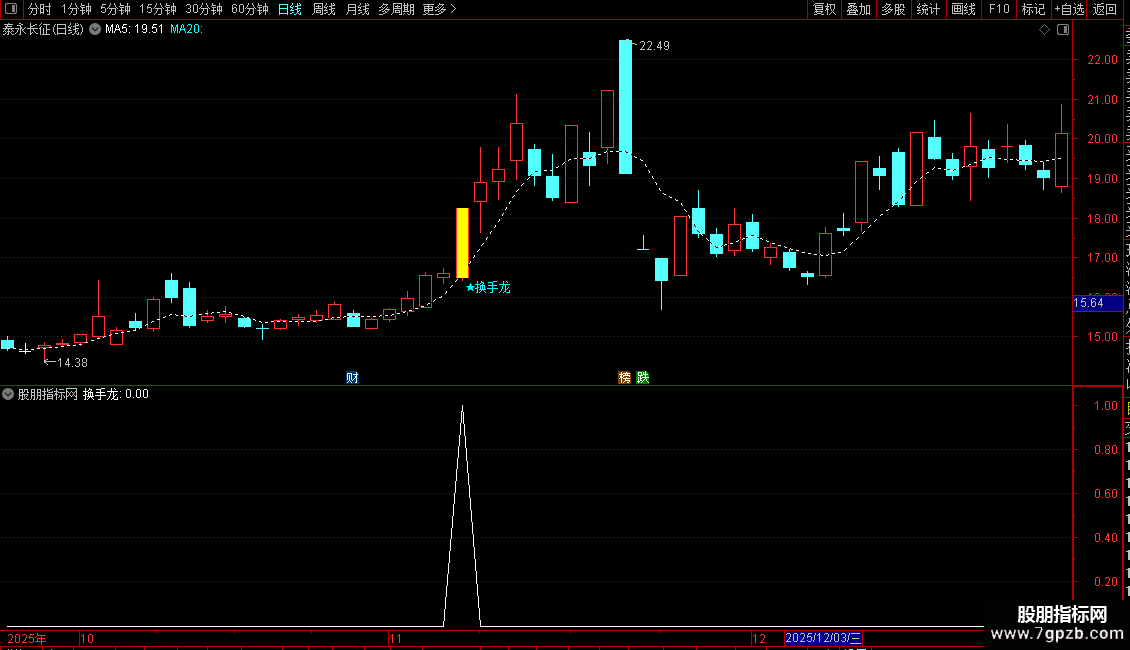Add stock via +自选 button
The height and width of the screenshot is (650, 1130).
1069,9
